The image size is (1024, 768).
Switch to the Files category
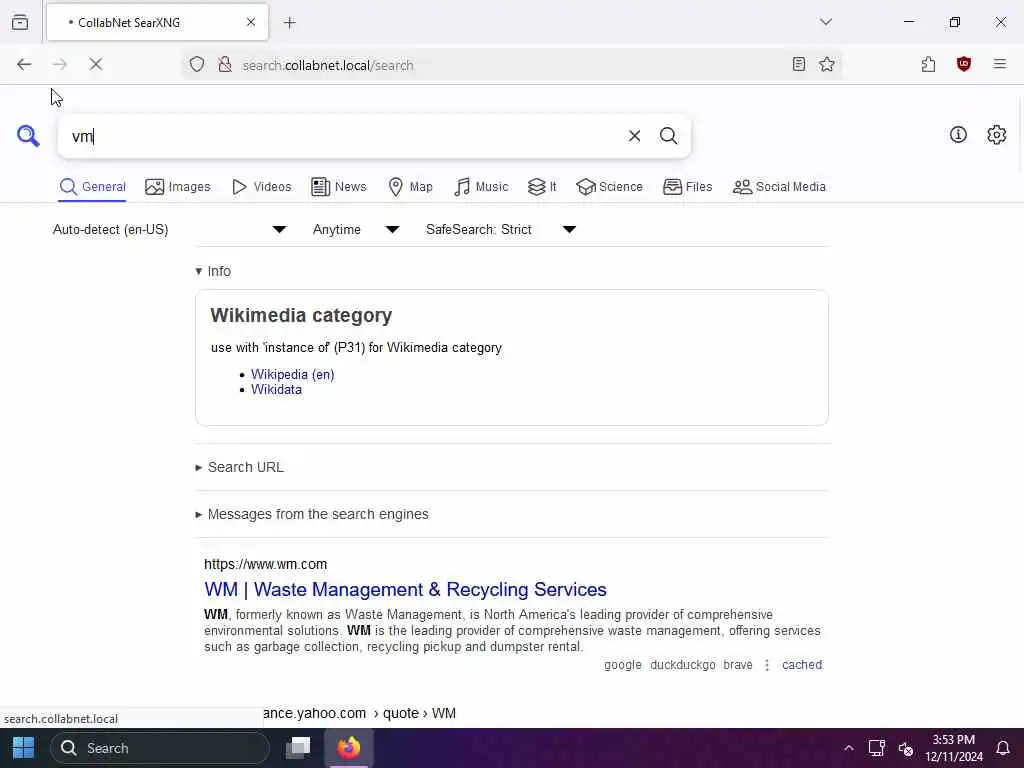click(687, 187)
